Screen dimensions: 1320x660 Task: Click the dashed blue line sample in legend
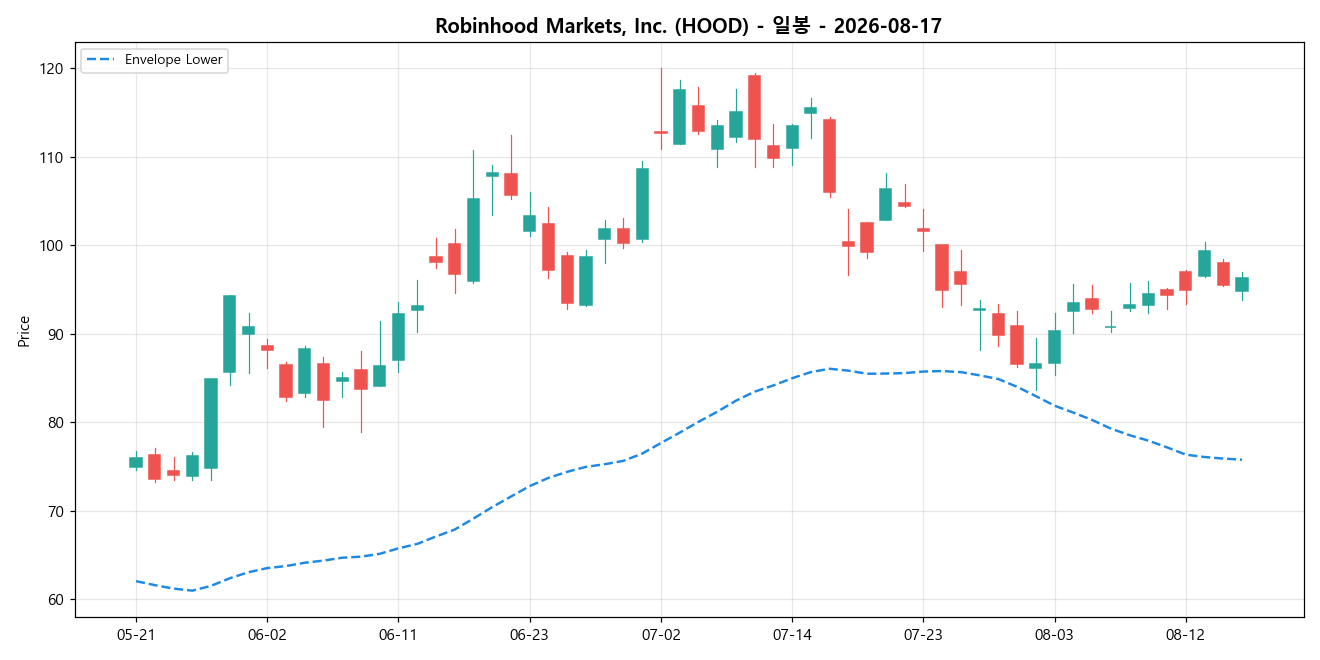[x=100, y=60]
